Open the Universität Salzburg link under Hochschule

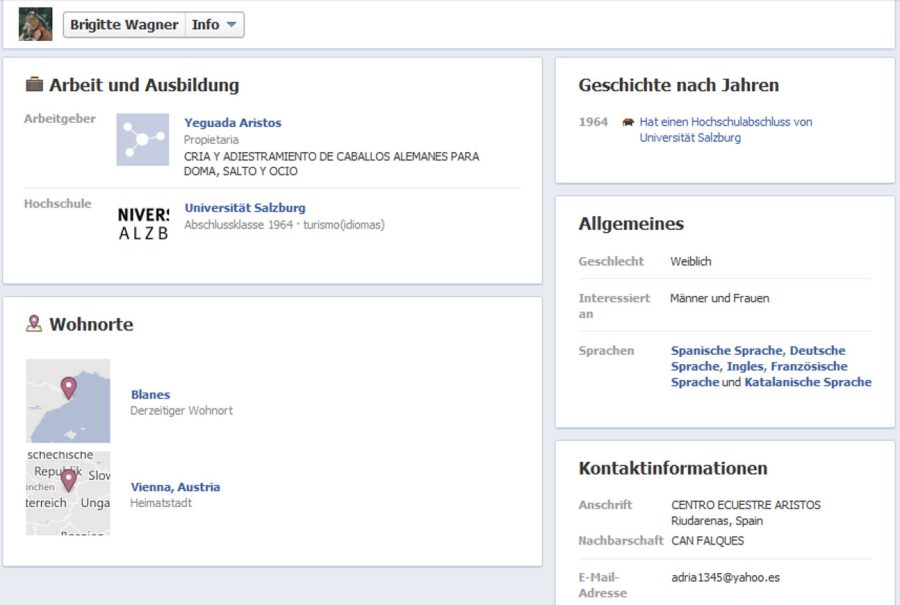coord(244,208)
